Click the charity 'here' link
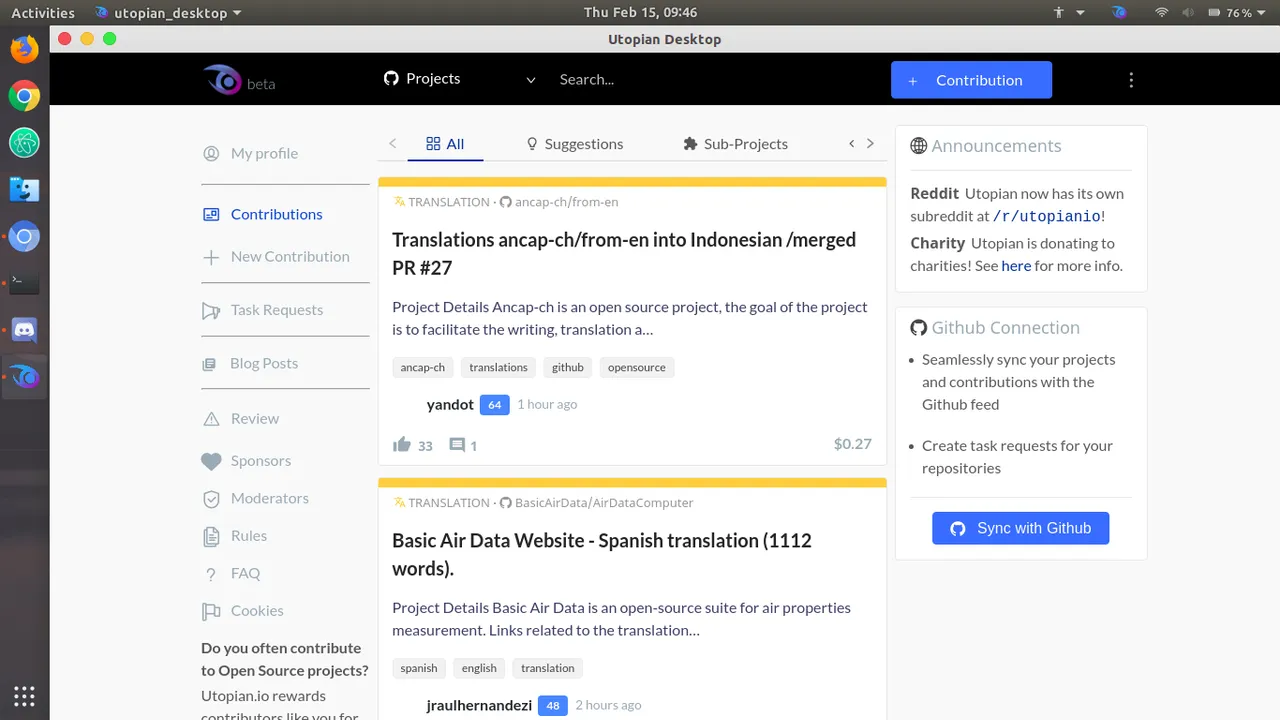Viewport: 1280px width, 720px height. pos(1016,266)
